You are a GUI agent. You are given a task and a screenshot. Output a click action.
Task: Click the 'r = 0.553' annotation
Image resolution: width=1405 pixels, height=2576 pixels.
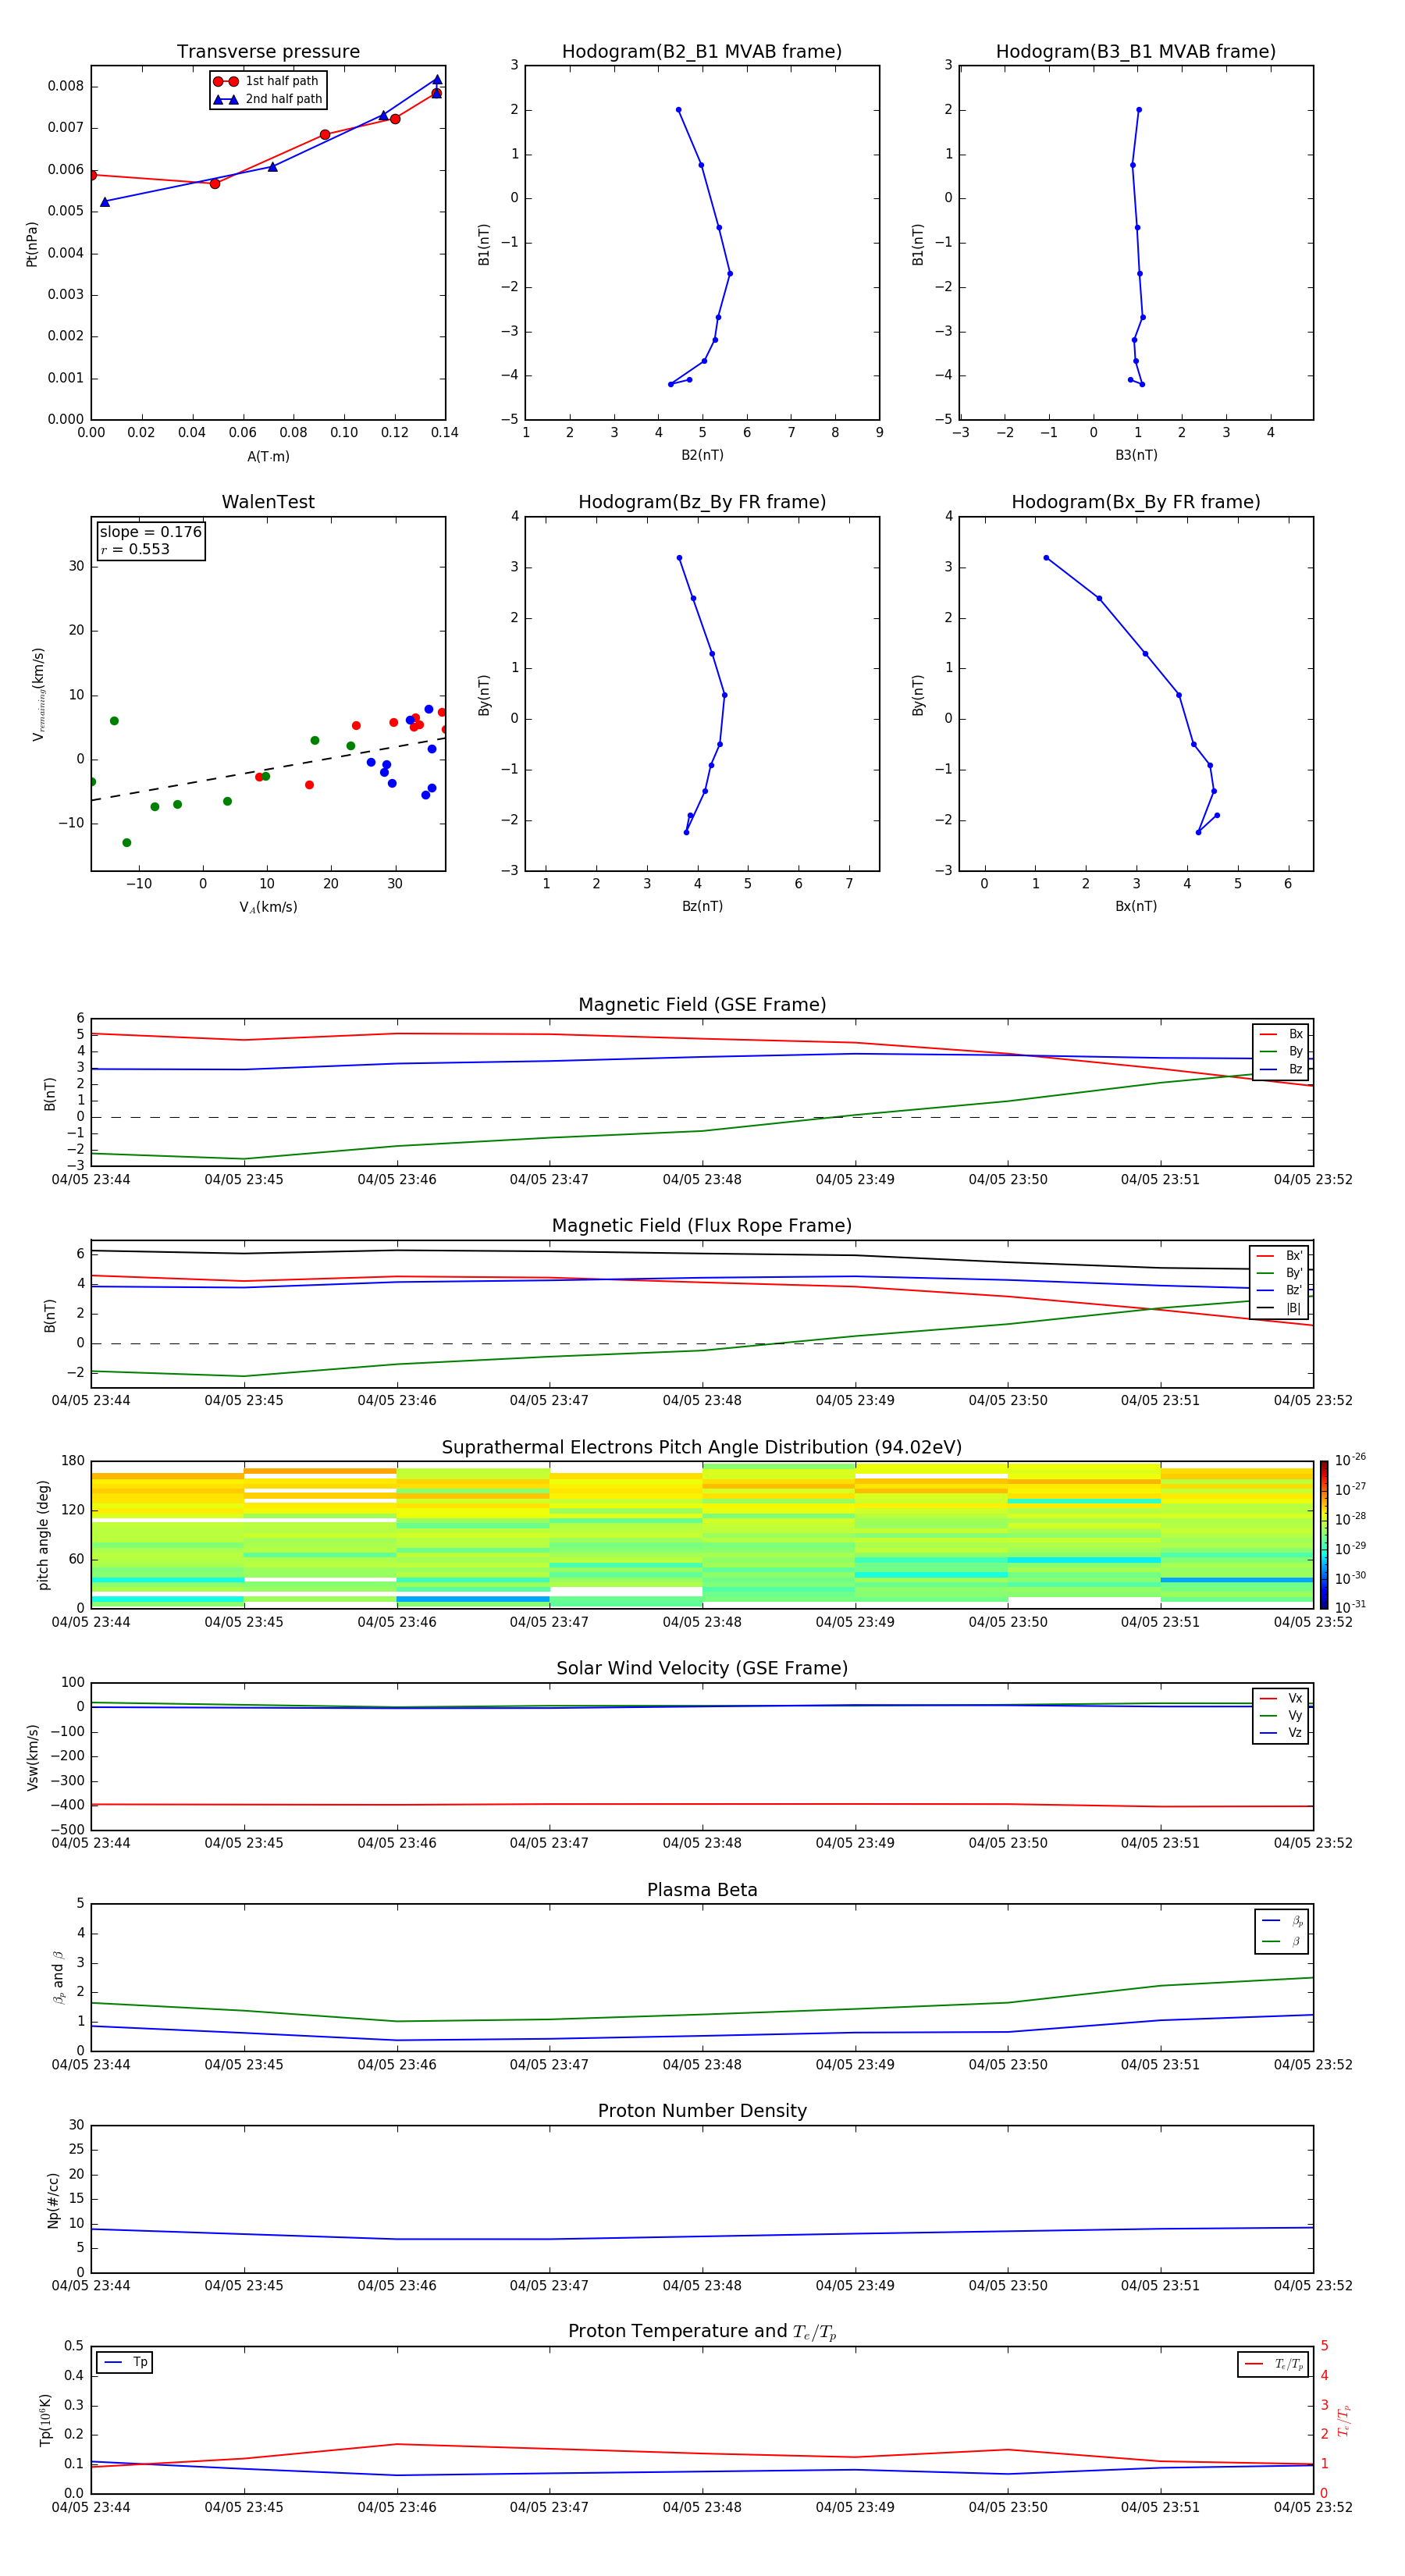point(135,549)
